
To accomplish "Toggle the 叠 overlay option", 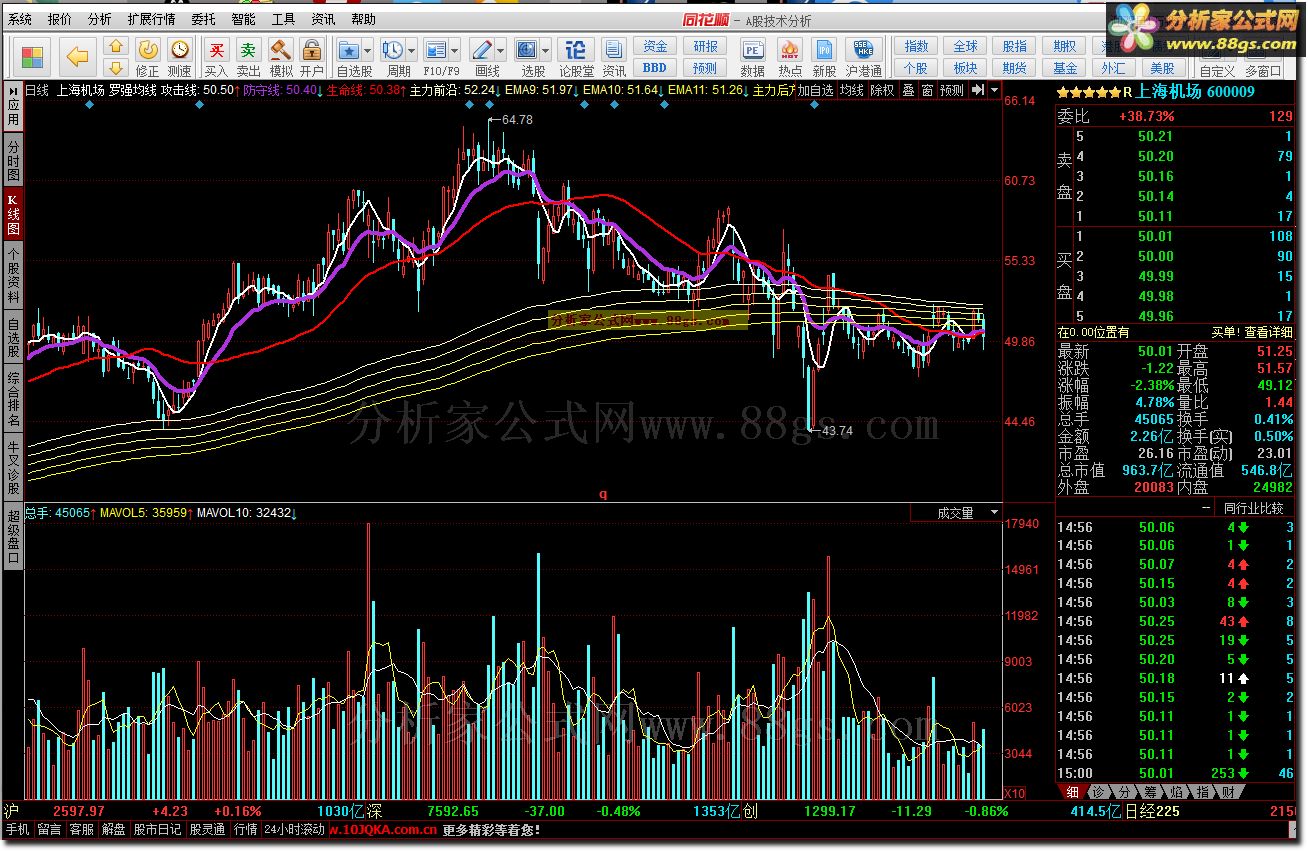I will pyautogui.click(x=908, y=90).
